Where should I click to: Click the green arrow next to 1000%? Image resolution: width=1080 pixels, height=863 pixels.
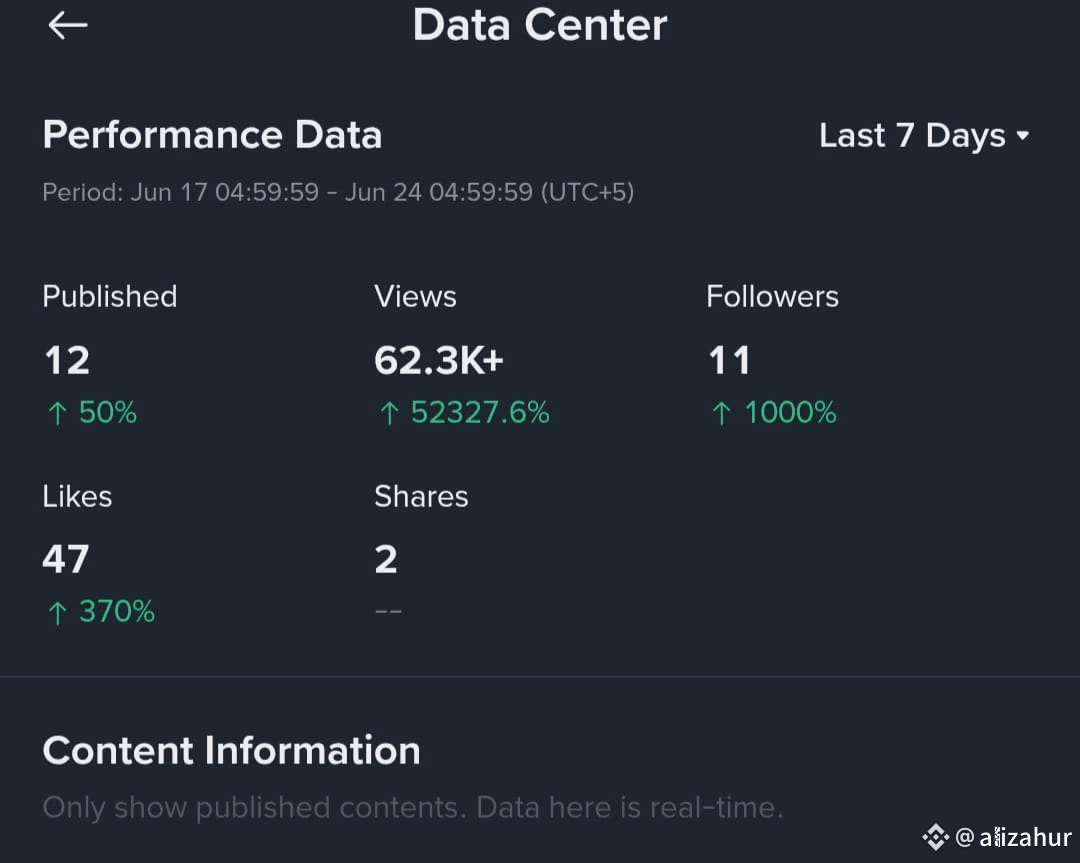coord(721,413)
